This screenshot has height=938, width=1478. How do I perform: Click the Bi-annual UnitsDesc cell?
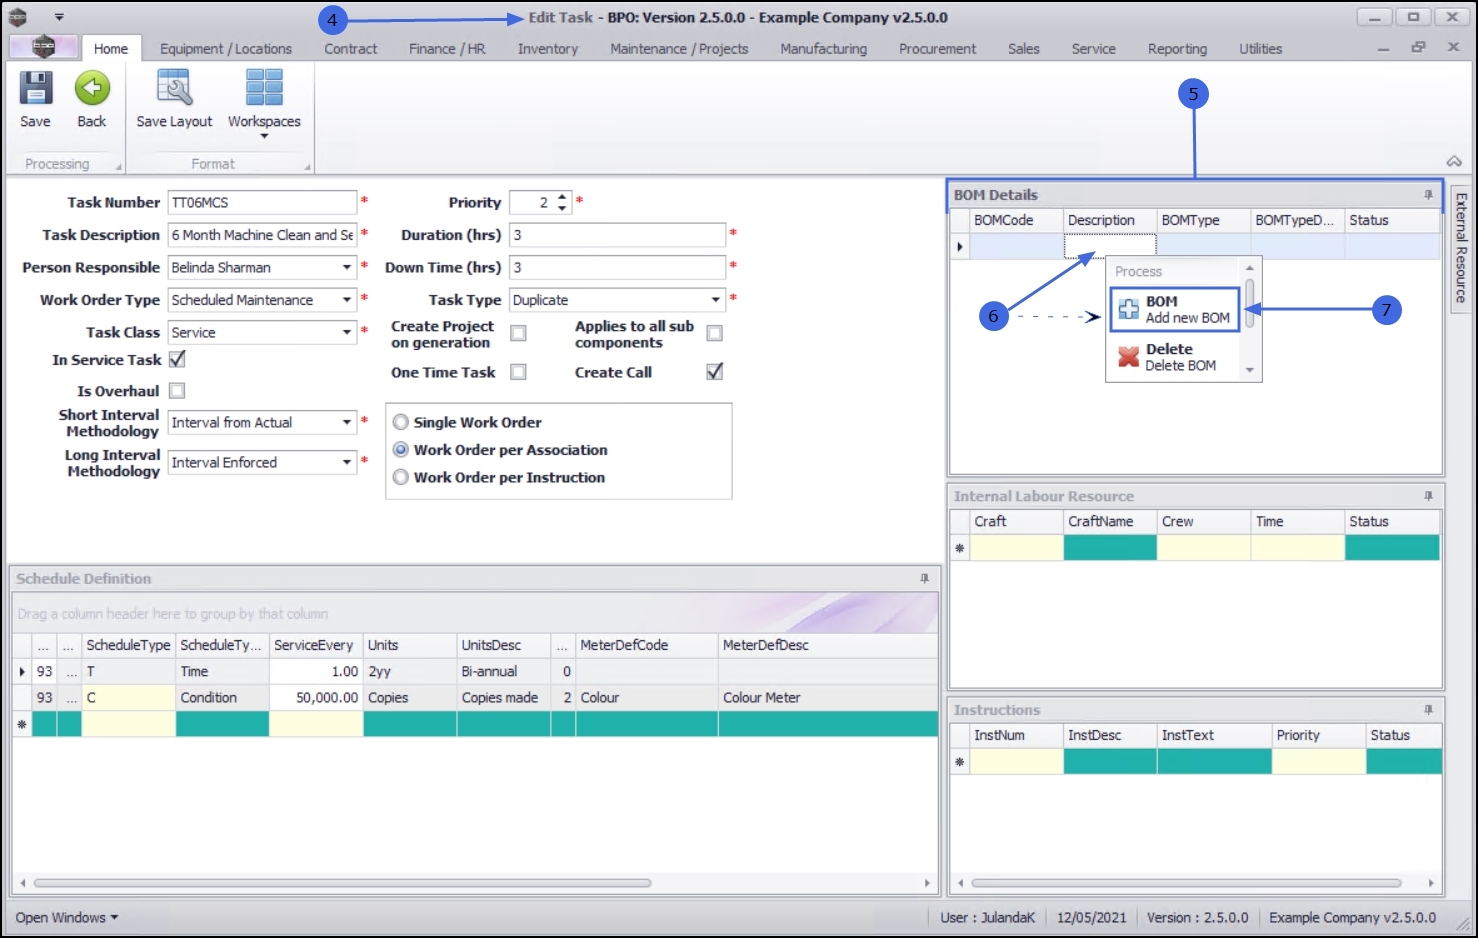502,672
